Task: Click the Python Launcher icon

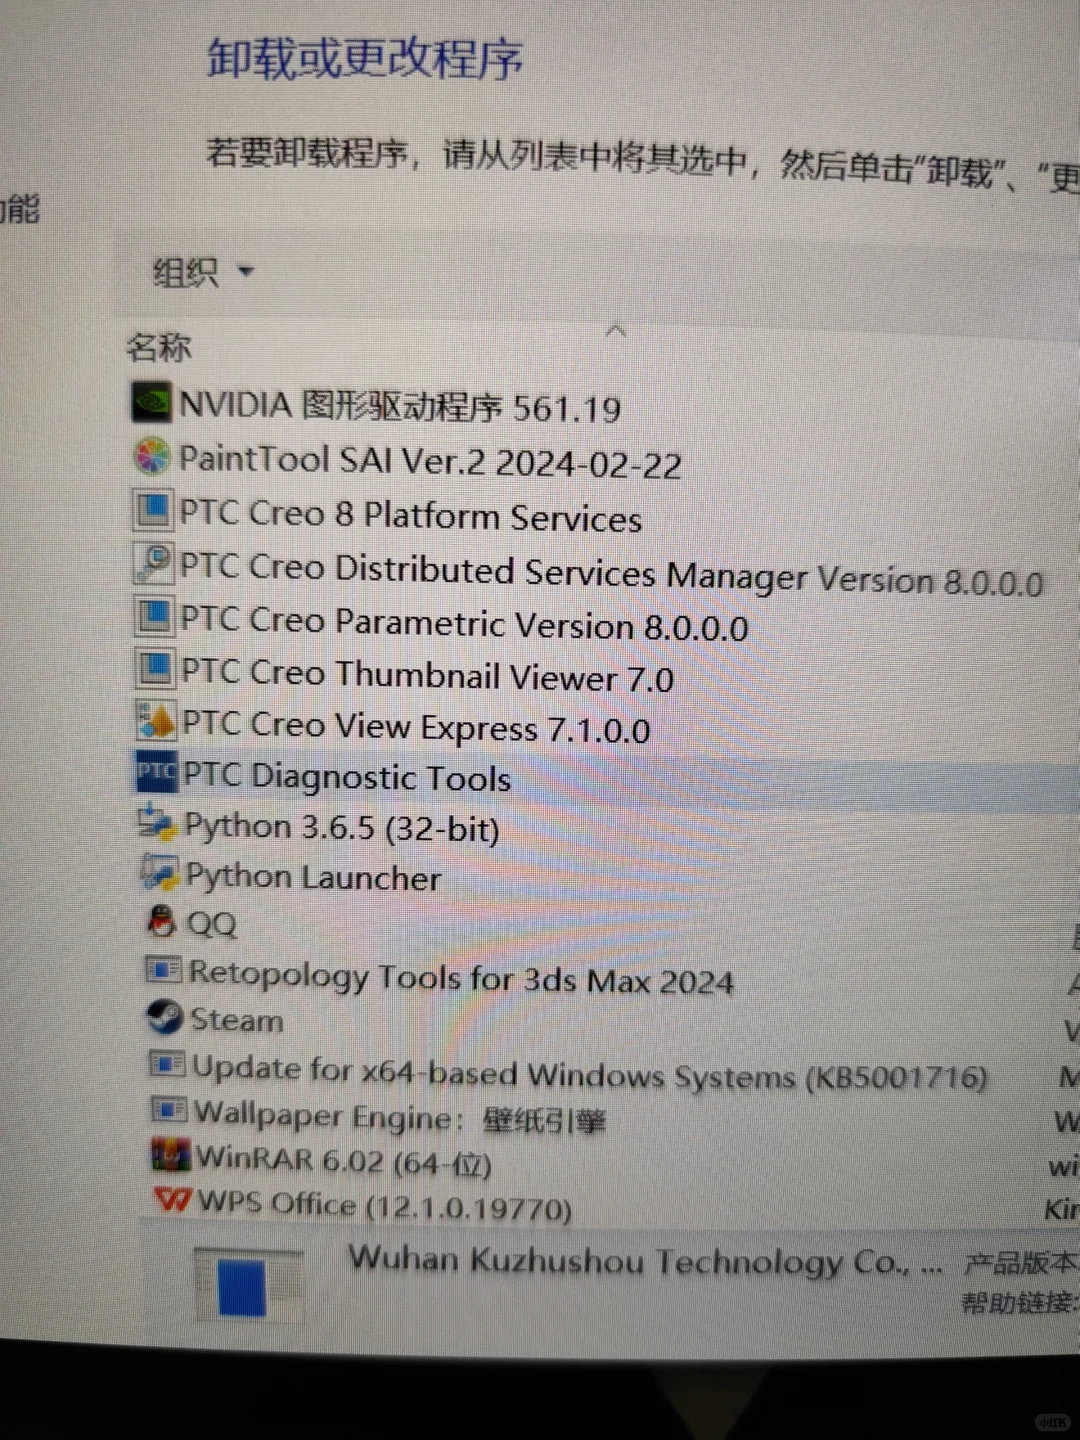Action: point(160,873)
